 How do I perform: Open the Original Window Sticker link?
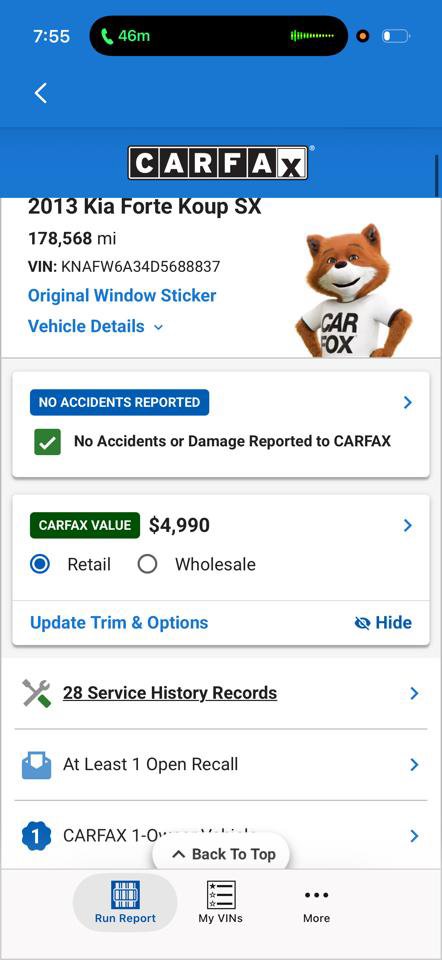(x=122, y=296)
